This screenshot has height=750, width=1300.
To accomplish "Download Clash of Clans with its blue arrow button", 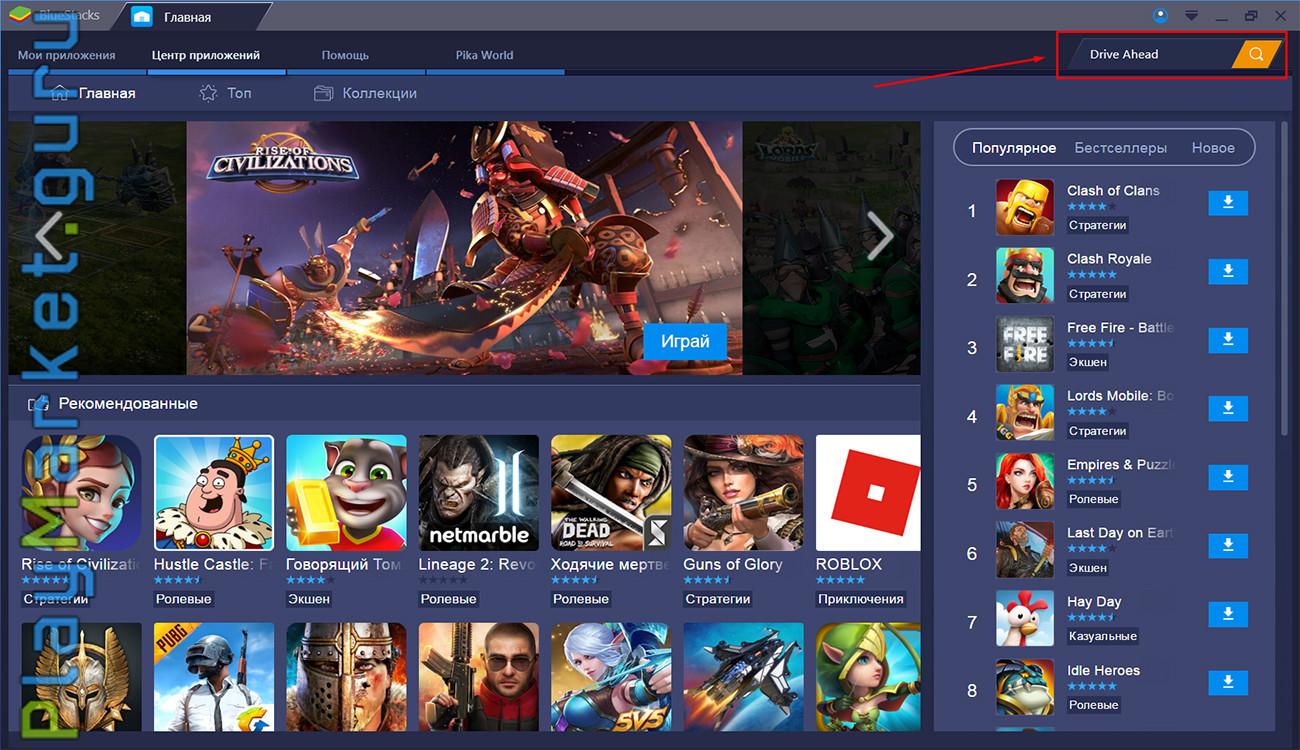I will [x=1228, y=203].
